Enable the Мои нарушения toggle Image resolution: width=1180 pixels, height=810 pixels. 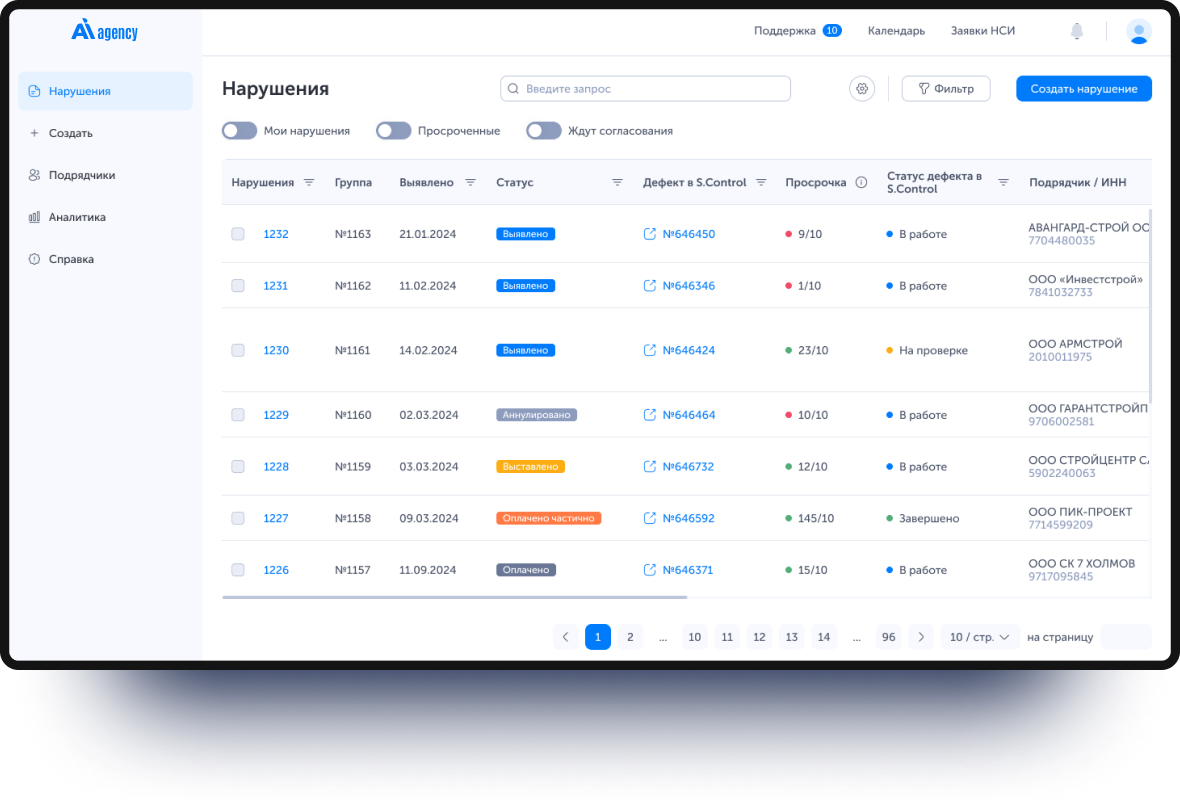pyautogui.click(x=240, y=131)
